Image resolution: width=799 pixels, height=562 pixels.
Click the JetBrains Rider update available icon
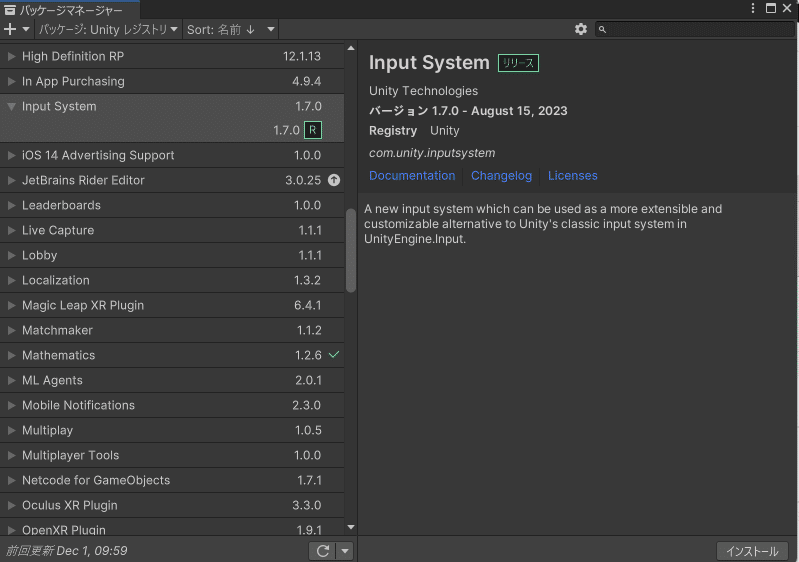click(334, 180)
